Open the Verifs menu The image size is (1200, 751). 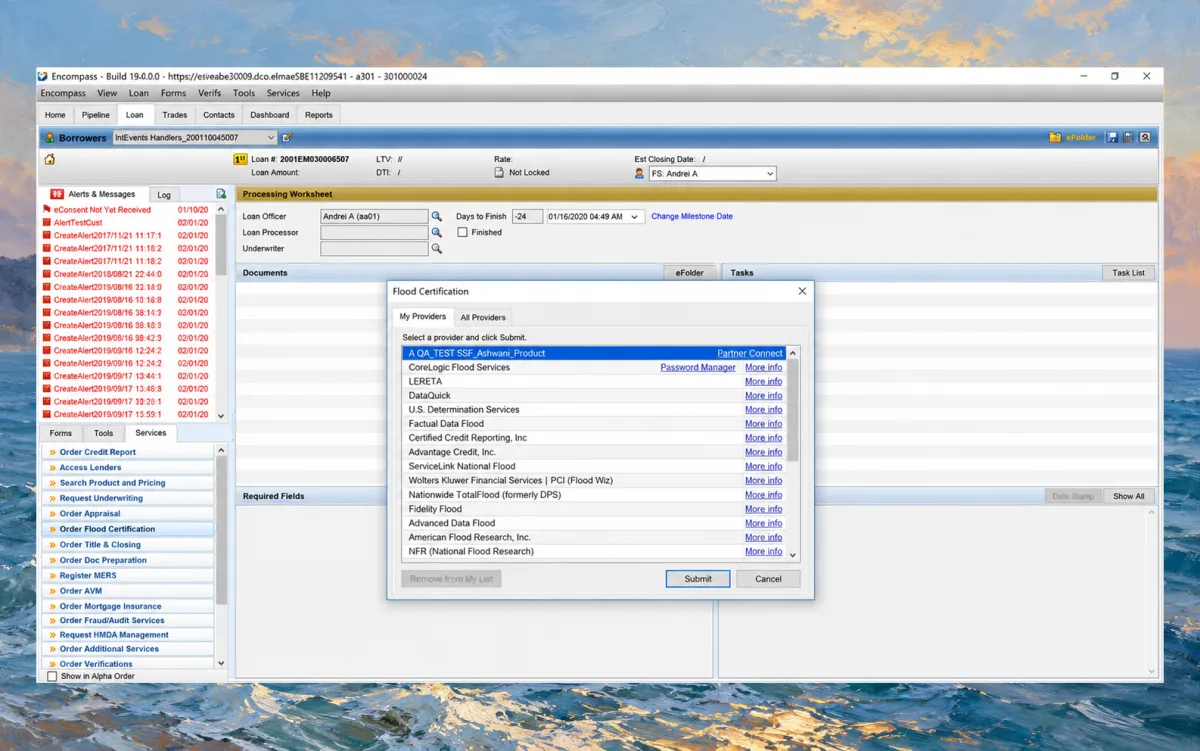pos(210,93)
